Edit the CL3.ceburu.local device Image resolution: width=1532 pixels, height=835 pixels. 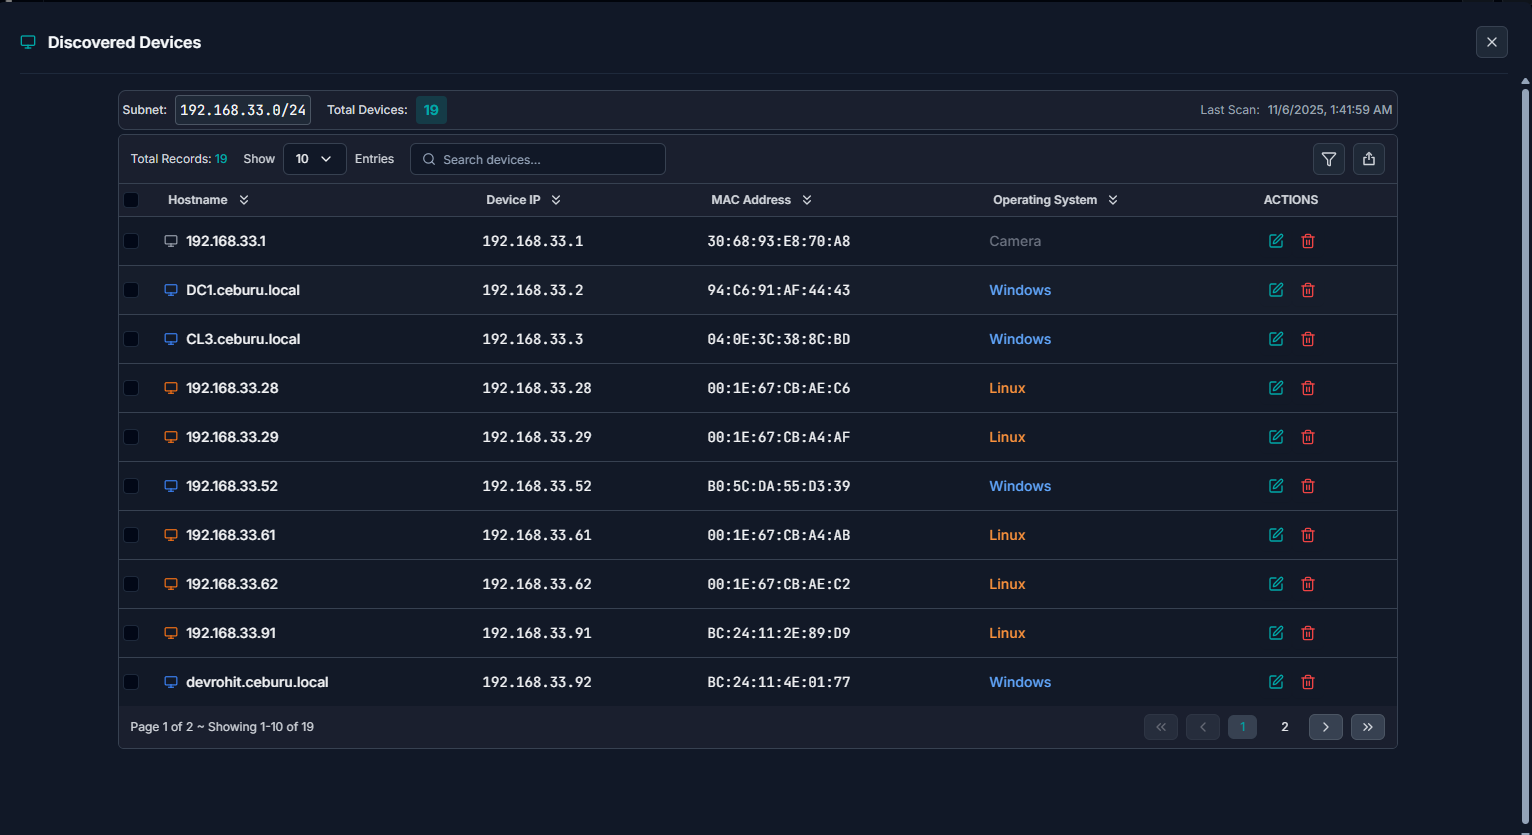(1276, 339)
